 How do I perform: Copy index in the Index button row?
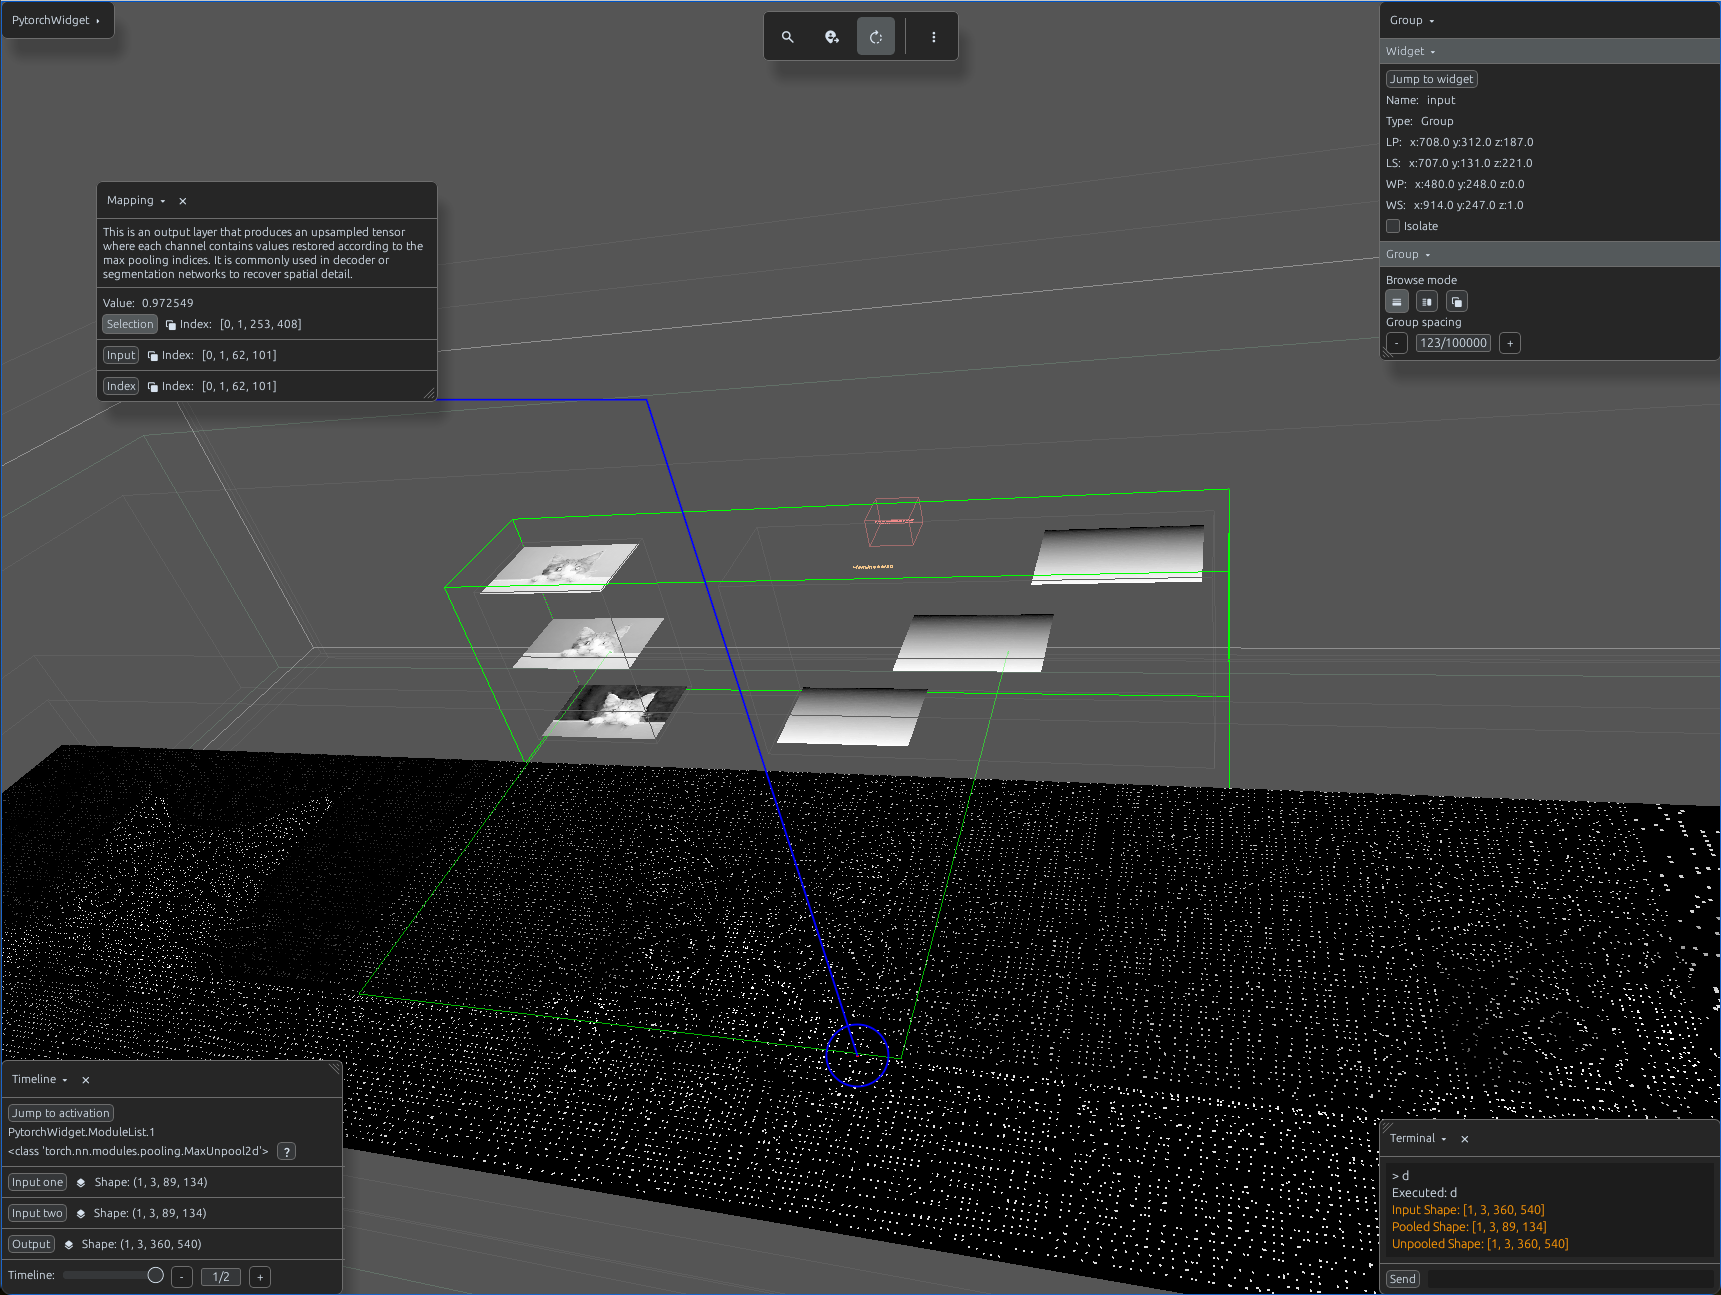click(x=153, y=387)
